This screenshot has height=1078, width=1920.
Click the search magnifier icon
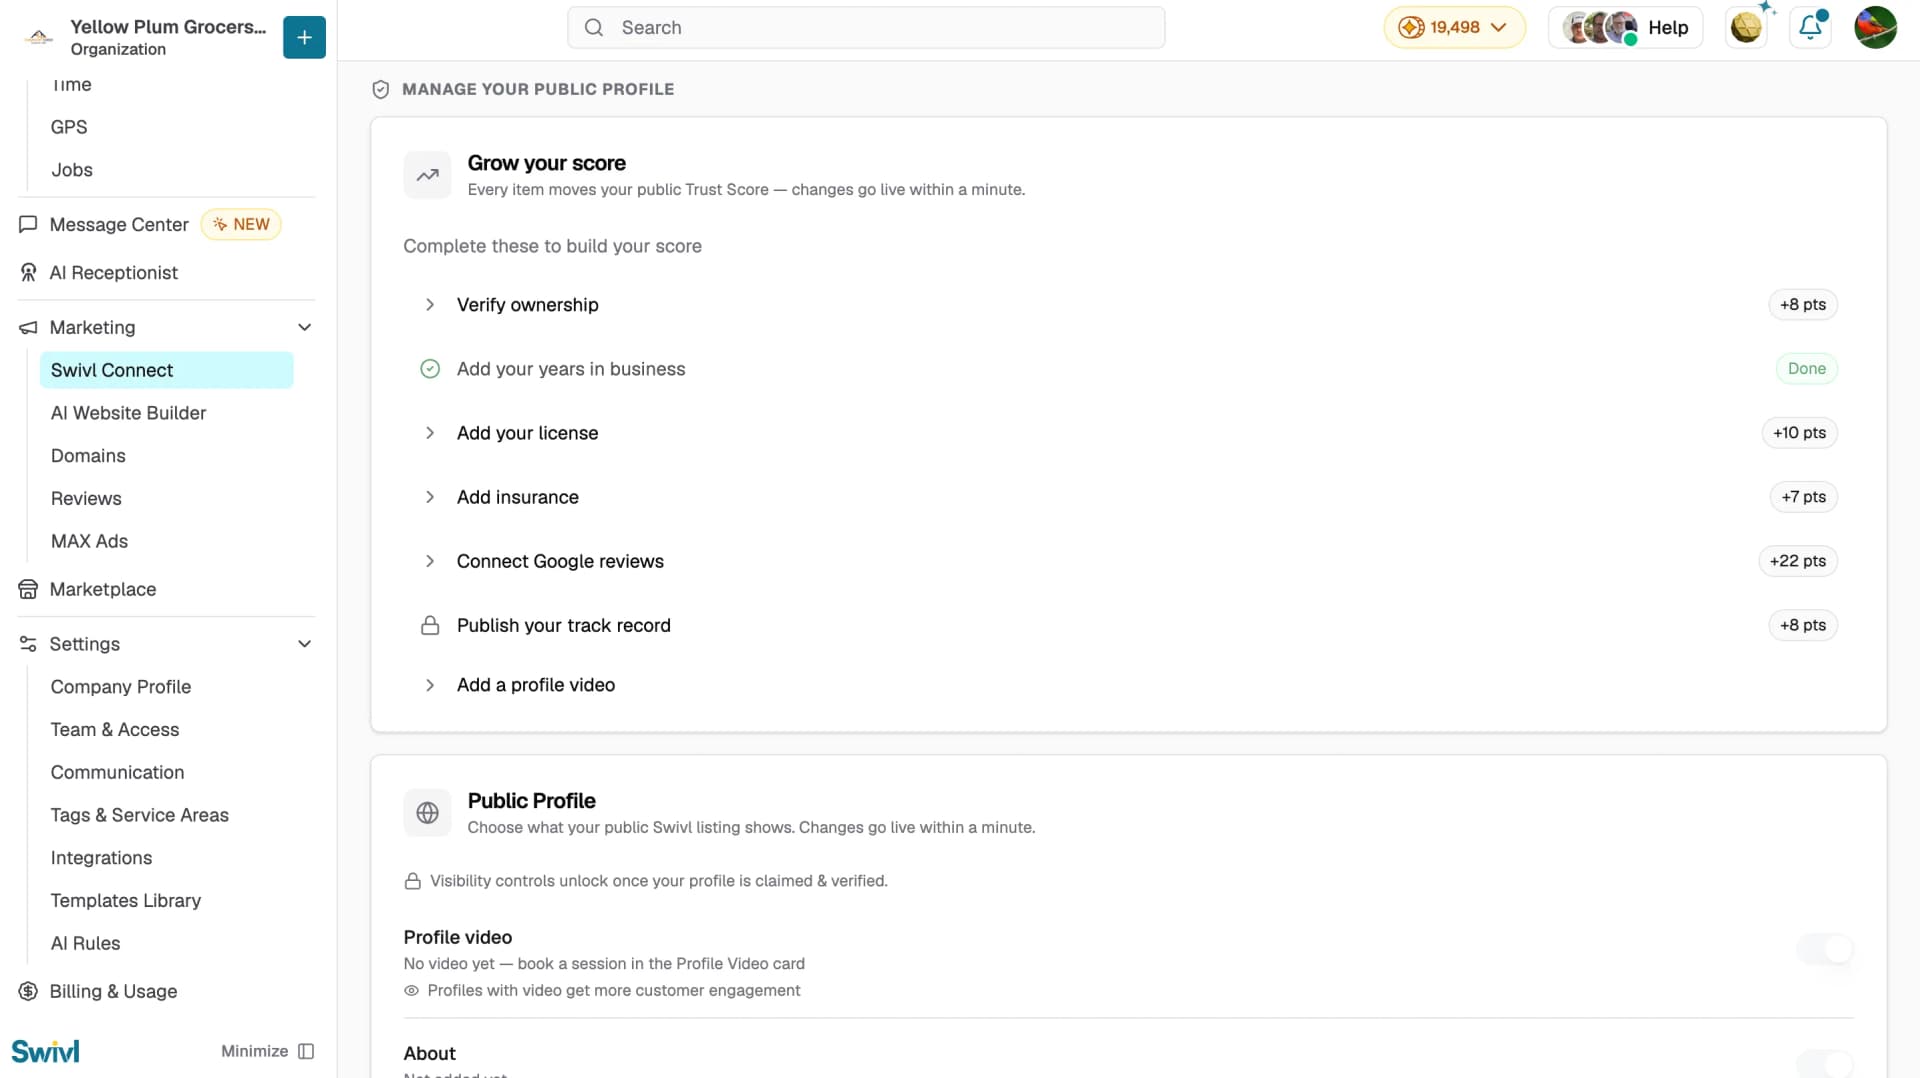tap(594, 27)
